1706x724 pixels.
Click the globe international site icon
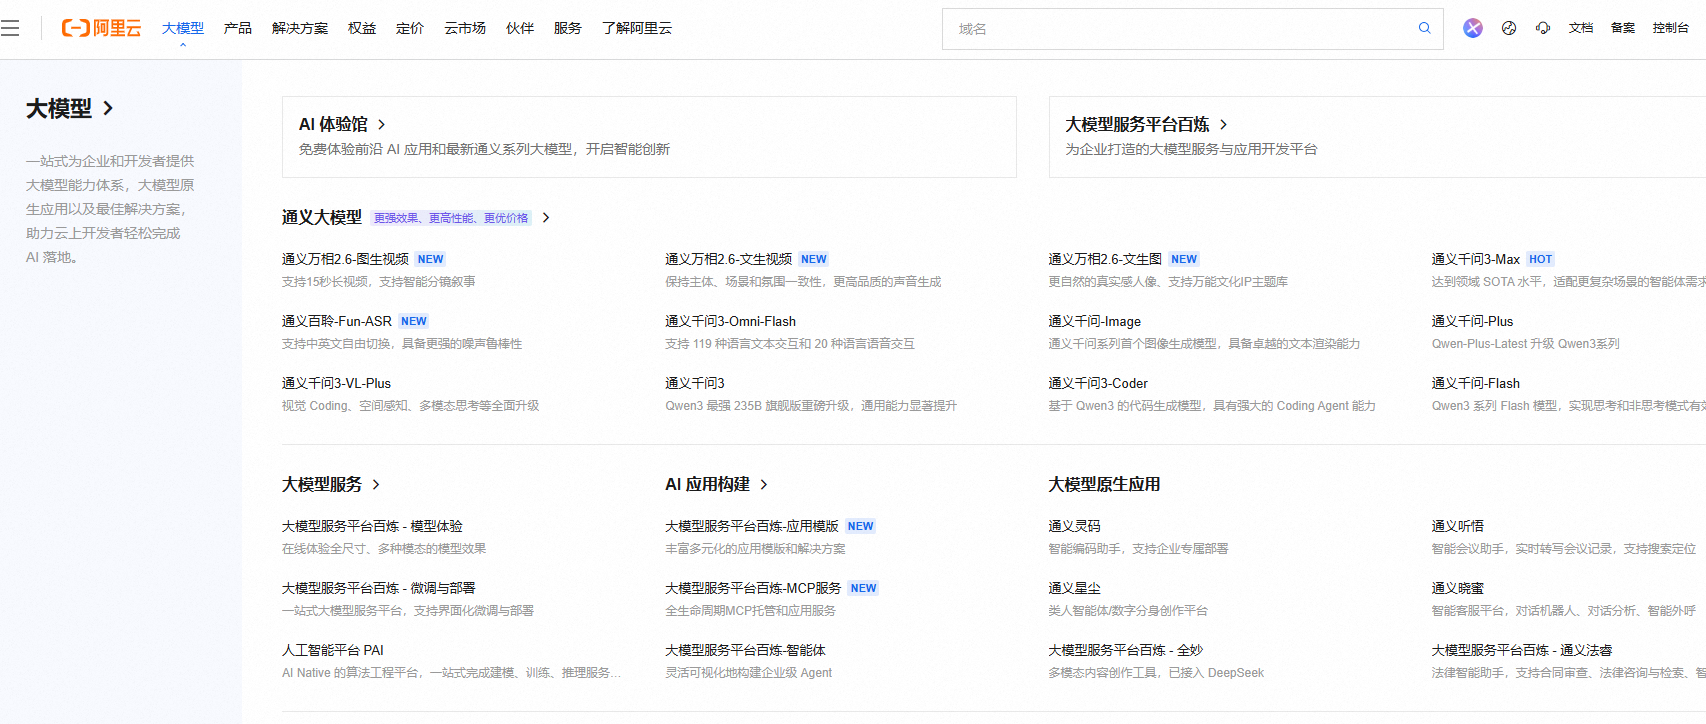coord(1509,28)
